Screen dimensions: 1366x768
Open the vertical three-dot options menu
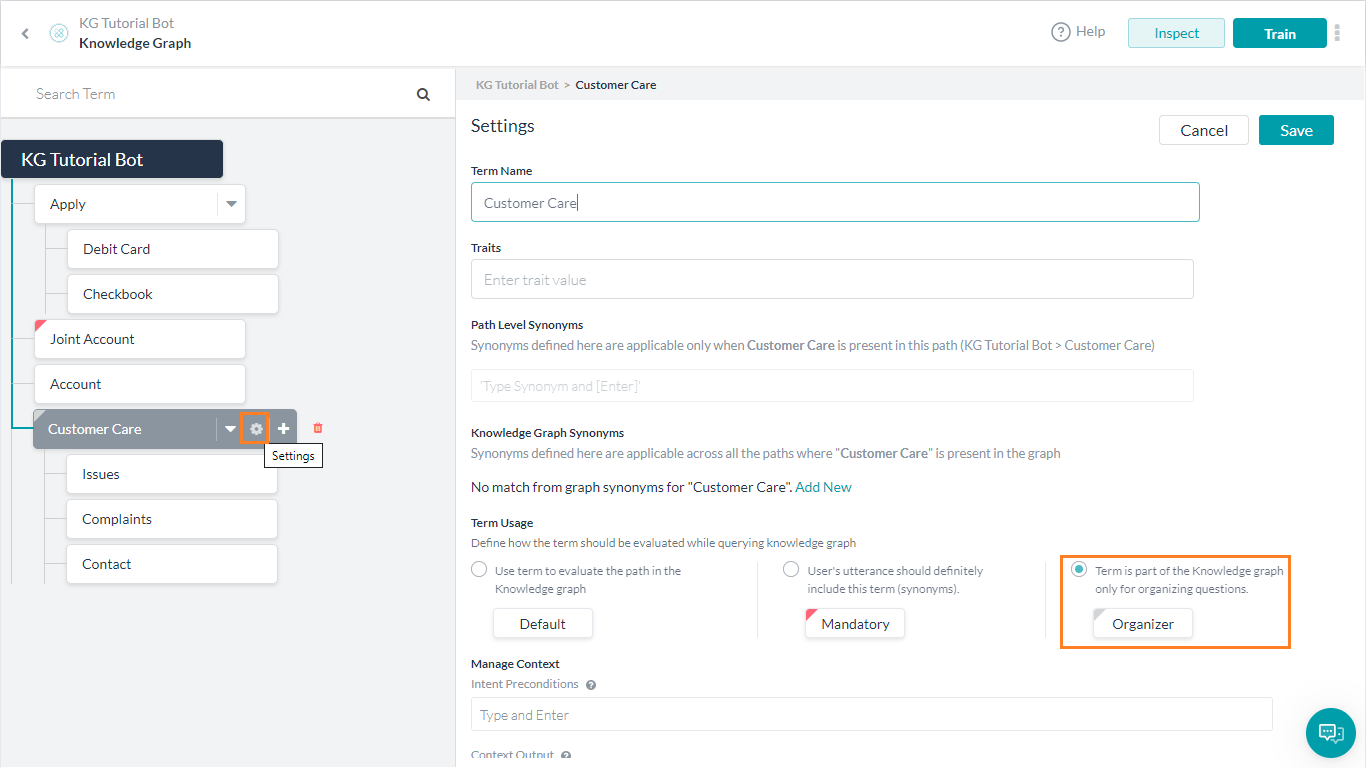click(1337, 33)
